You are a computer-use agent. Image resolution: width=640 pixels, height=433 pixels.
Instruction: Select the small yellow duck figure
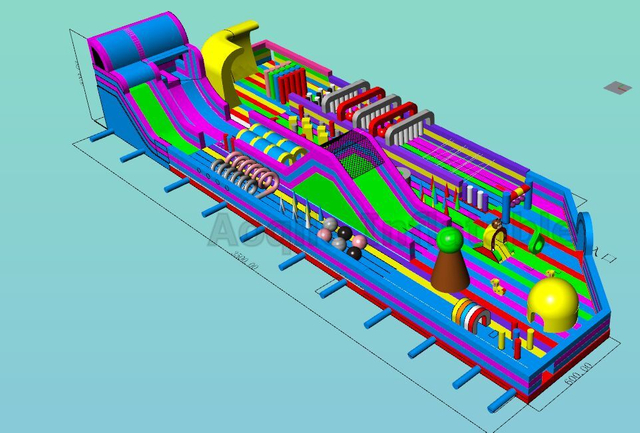(x=496, y=287)
